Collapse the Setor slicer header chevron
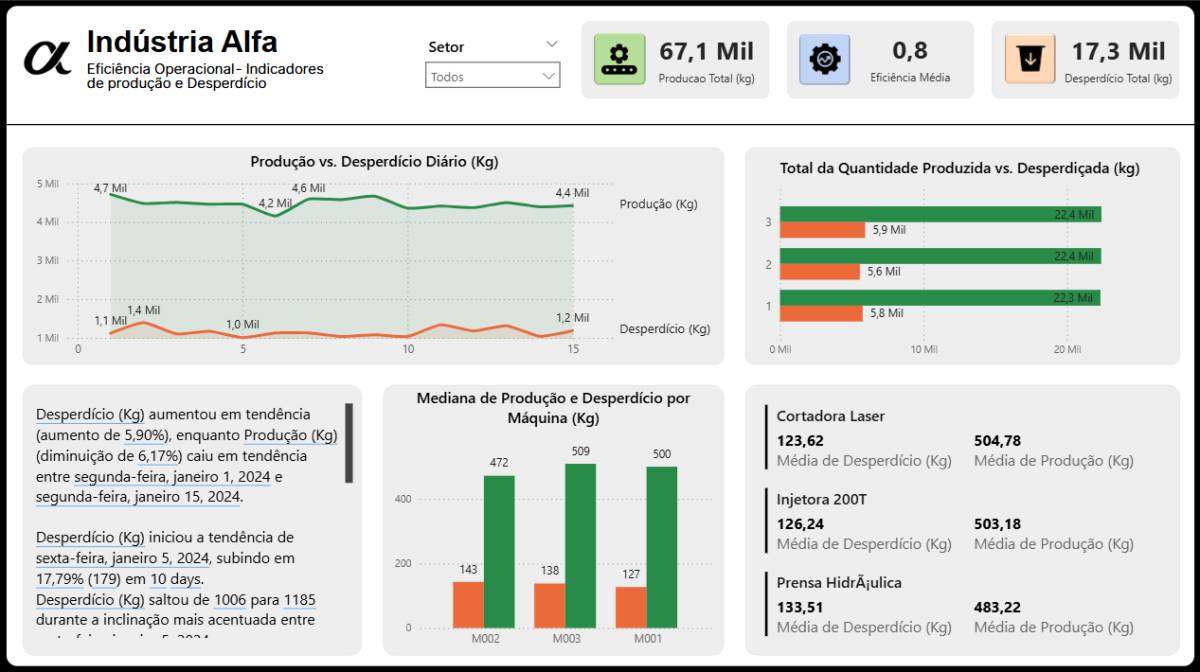The image size is (1200, 672). click(552, 45)
